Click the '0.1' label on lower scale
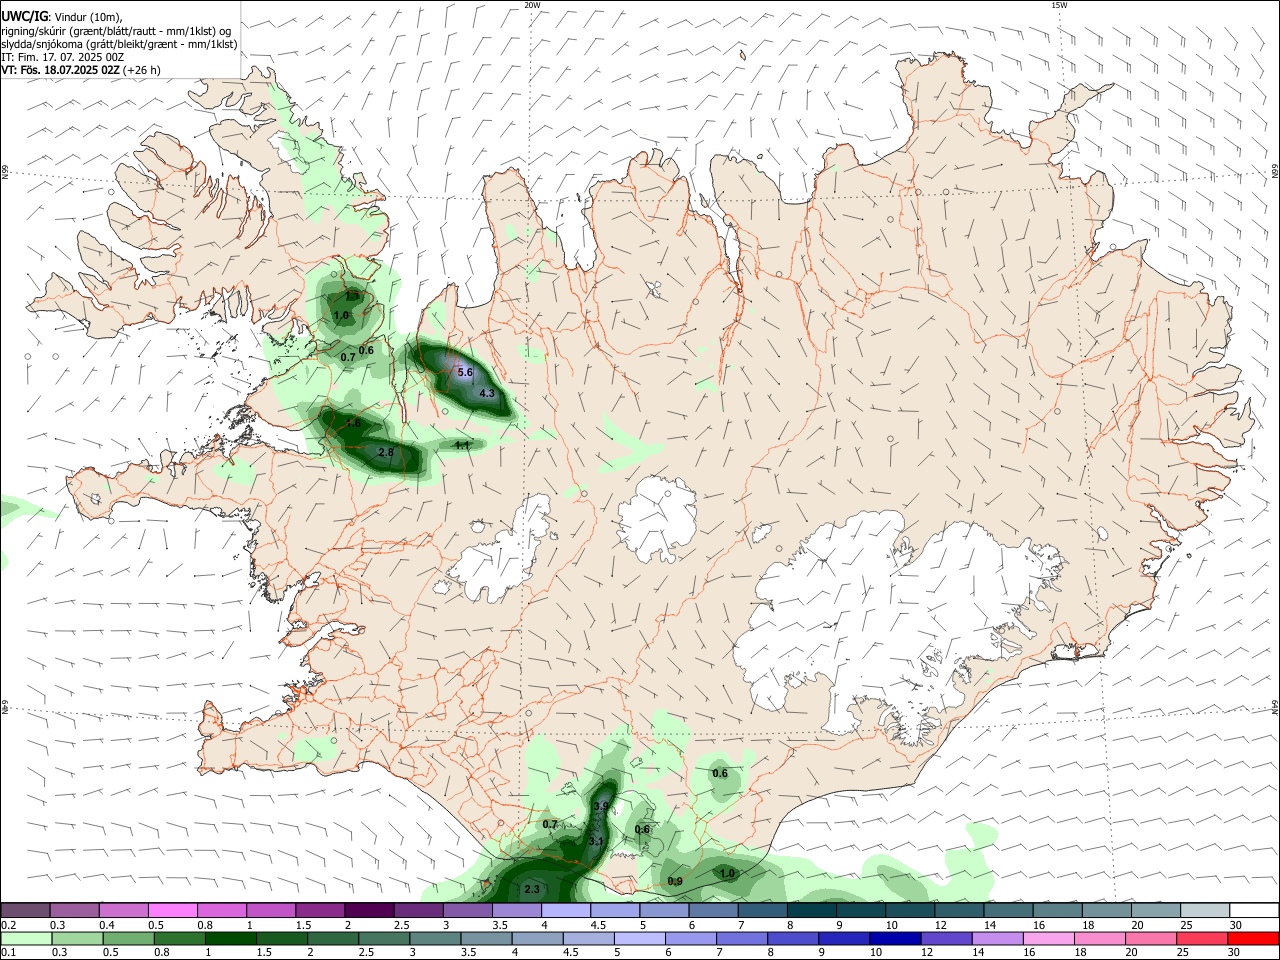This screenshot has width=1280, height=960. pyautogui.click(x=8, y=953)
